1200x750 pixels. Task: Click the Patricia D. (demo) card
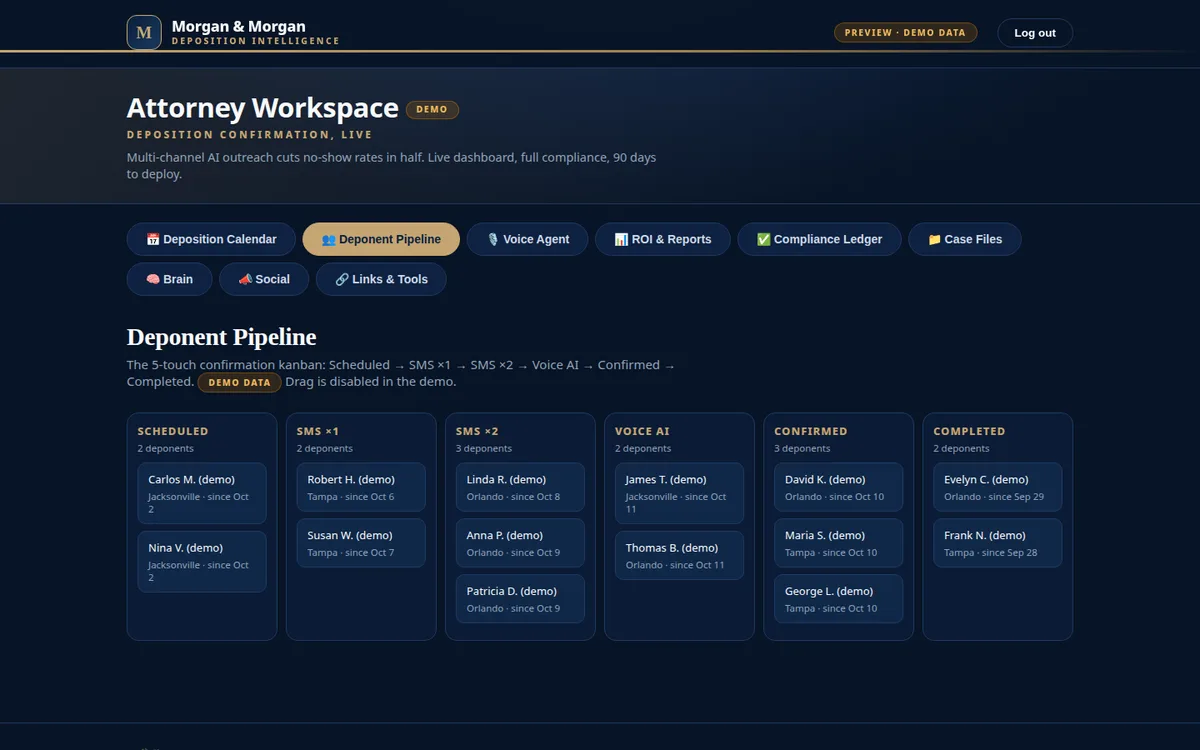pos(520,599)
